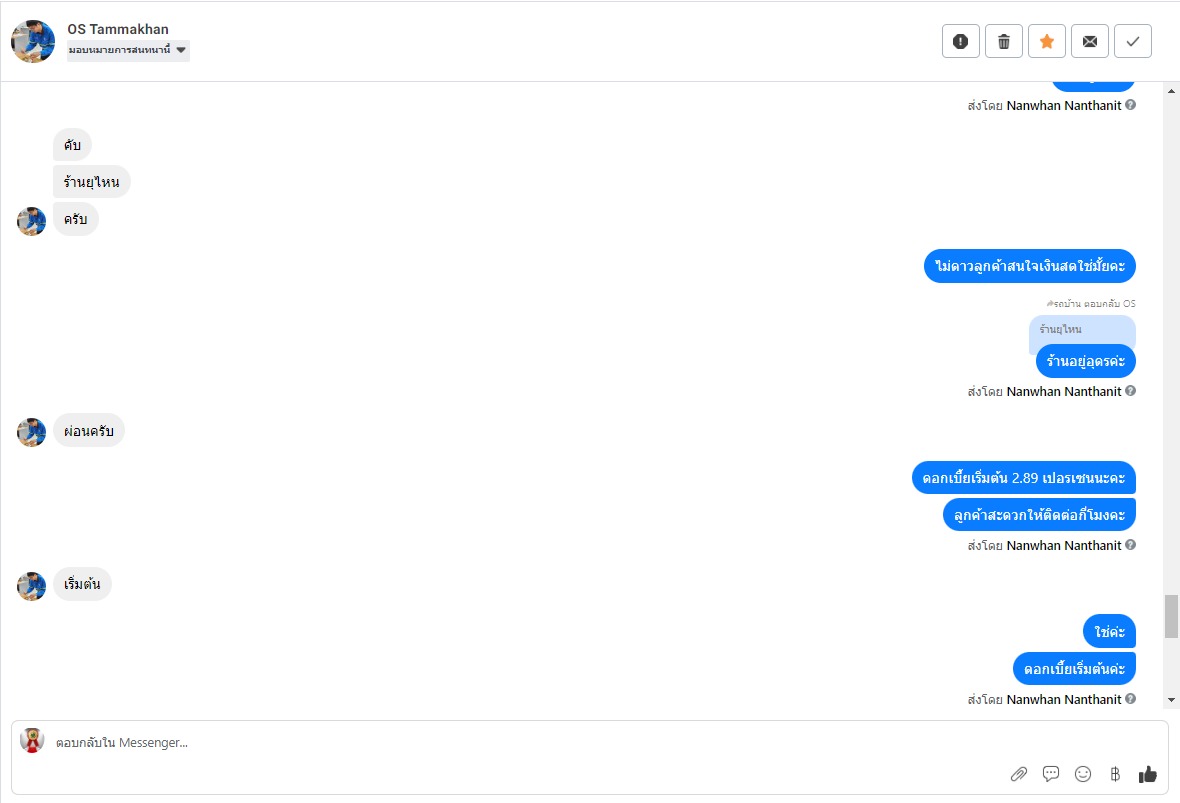Image resolution: width=1180 pixels, height=803 pixels.
Task: Click Nanwhan Nanthanit below ดอกเบี้ยเริ่มต้นค่ะ message
Action: [x=1063, y=699]
